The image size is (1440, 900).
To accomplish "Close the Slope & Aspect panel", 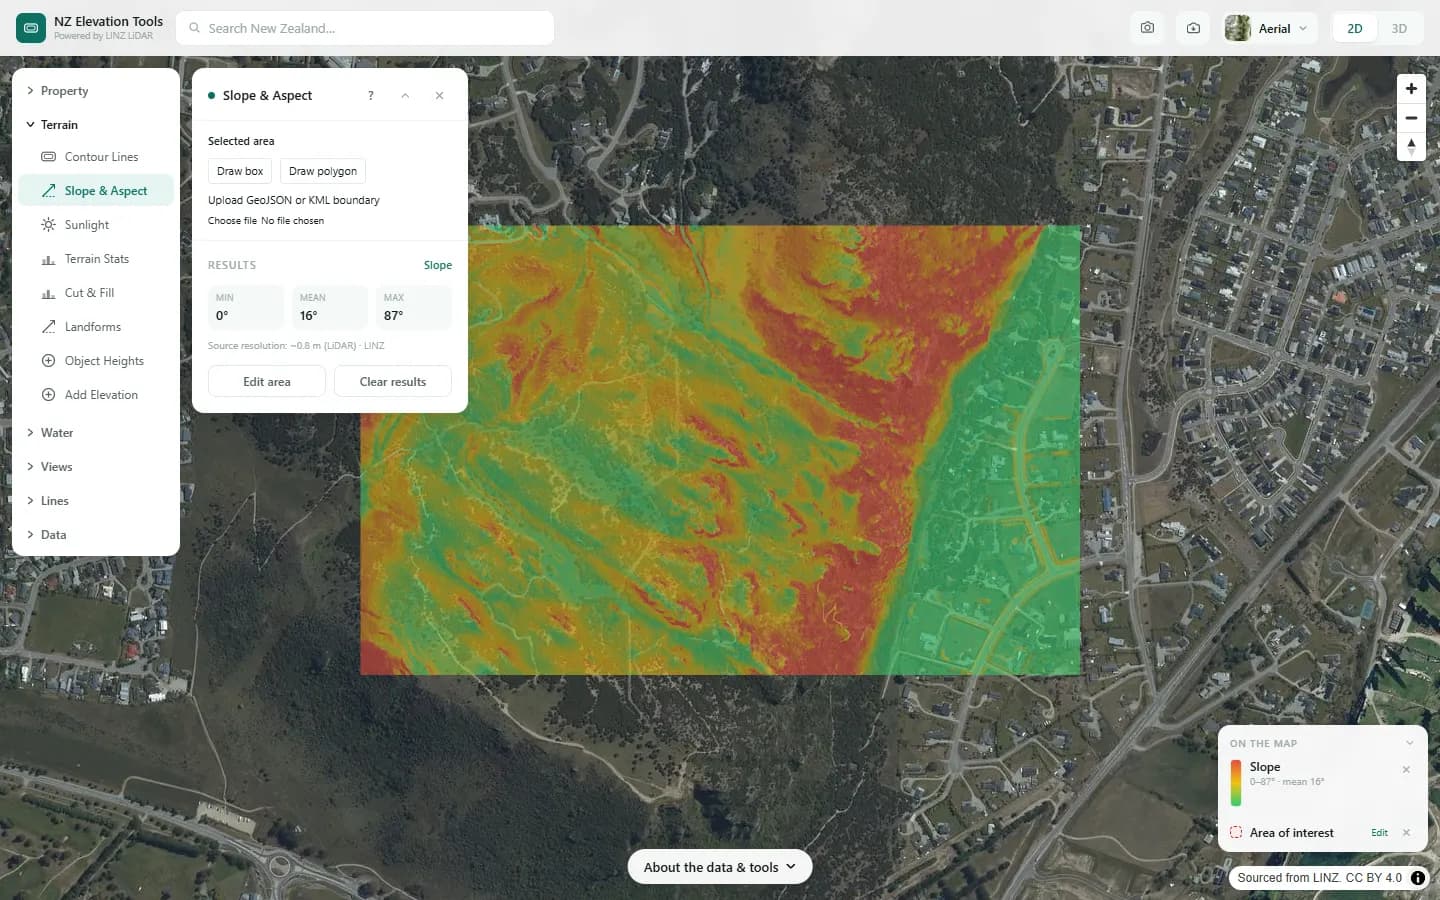I will click(439, 96).
